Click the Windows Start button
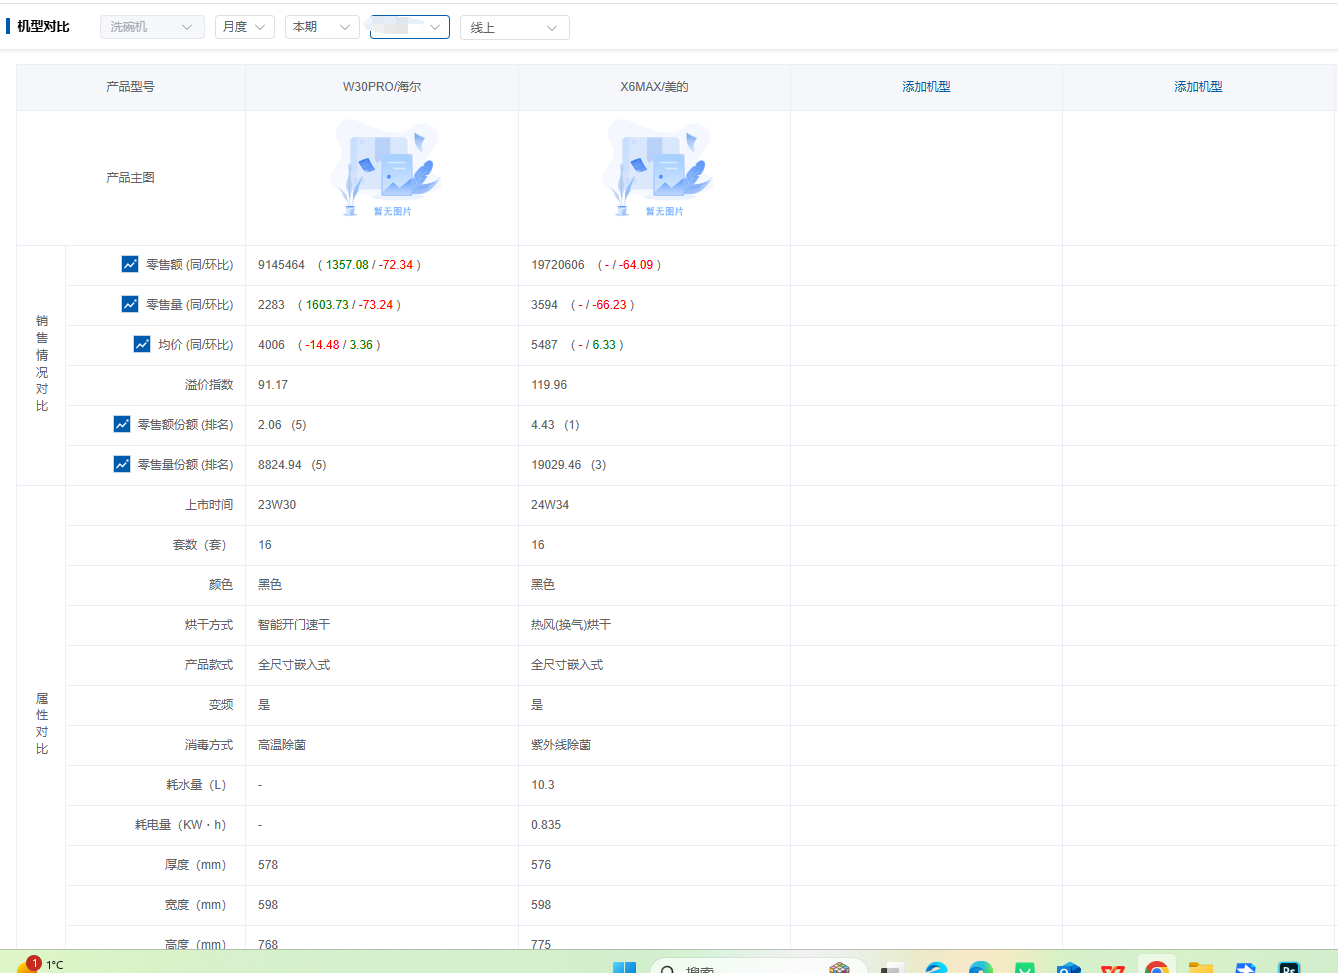Viewport: 1338px width, 973px height. click(x=624, y=967)
